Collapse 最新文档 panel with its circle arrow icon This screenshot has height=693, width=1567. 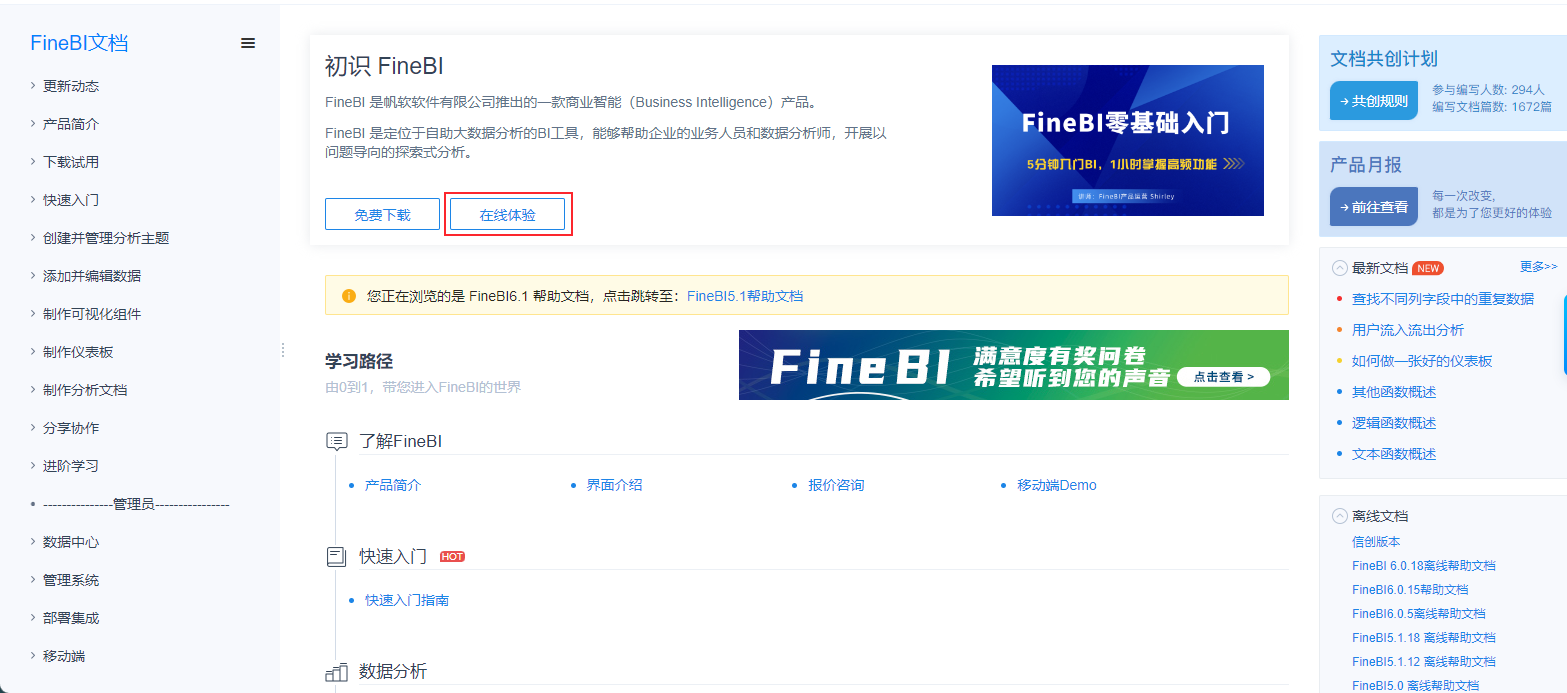pos(1340,268)
